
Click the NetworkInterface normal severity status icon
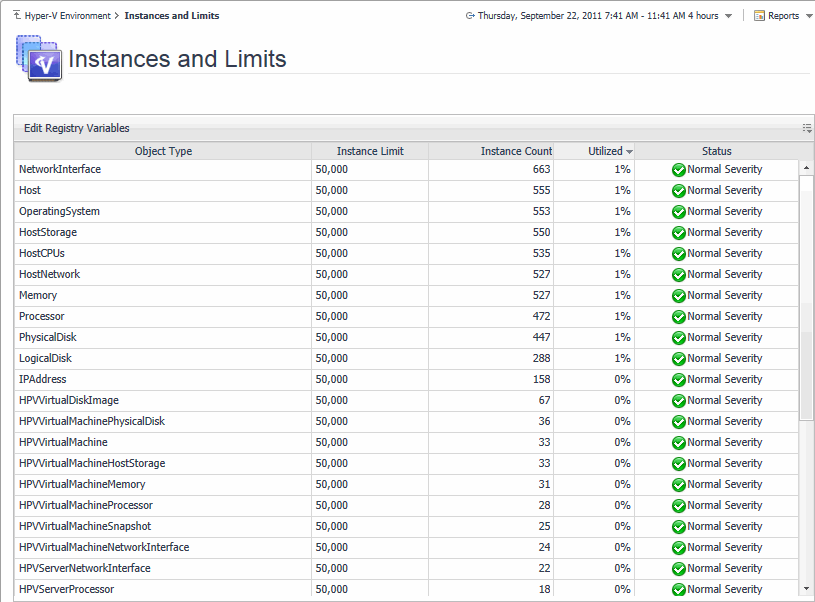678,170
